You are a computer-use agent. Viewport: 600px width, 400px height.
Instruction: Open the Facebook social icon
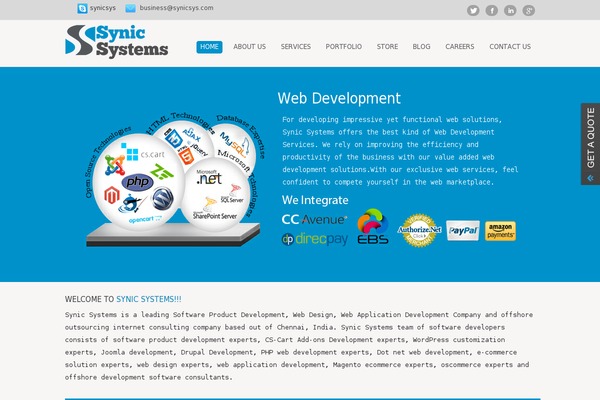[492, 10]
